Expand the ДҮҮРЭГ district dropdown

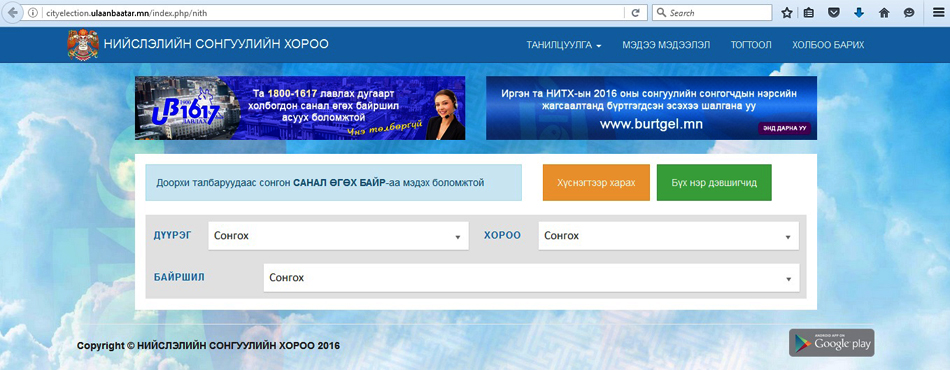(x=338, y=236)
